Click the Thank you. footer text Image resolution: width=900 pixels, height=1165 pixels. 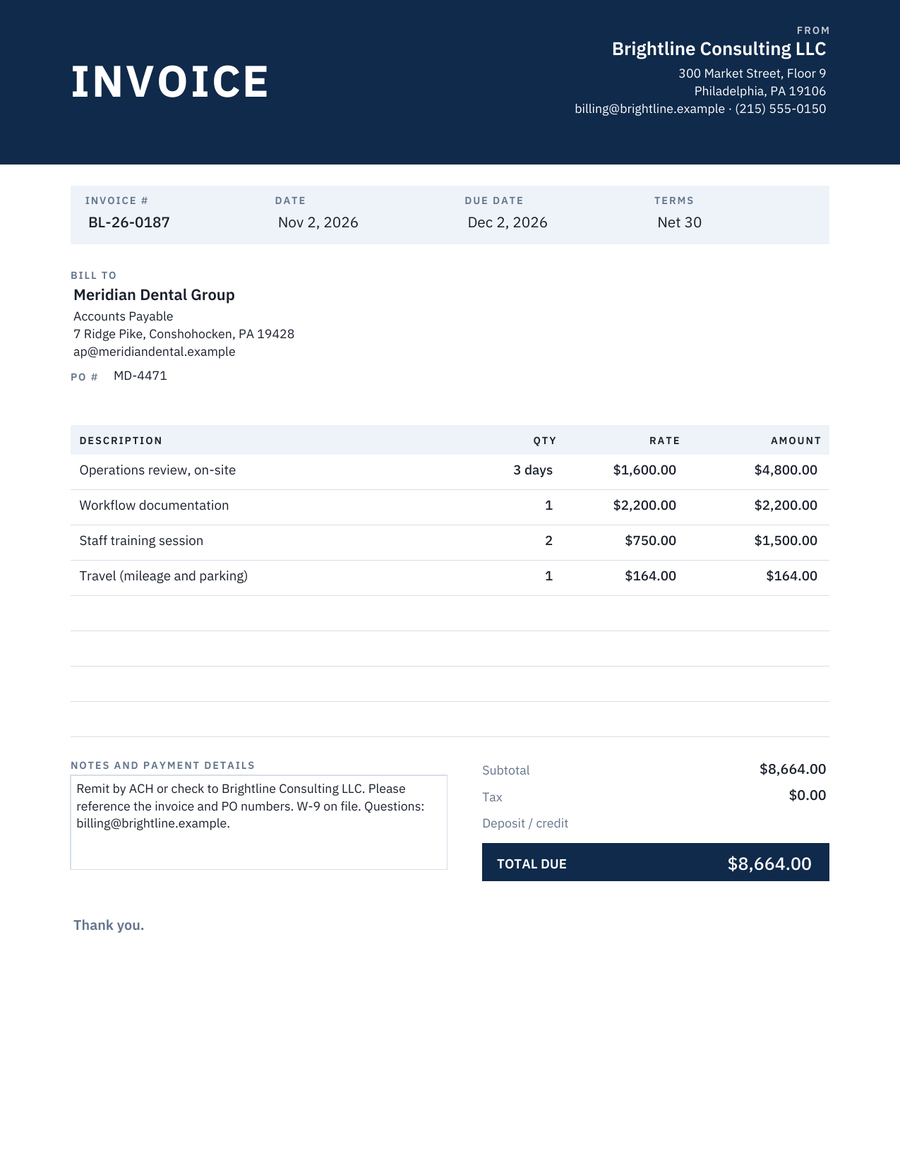pyautogui.click(x=109, y=925)
